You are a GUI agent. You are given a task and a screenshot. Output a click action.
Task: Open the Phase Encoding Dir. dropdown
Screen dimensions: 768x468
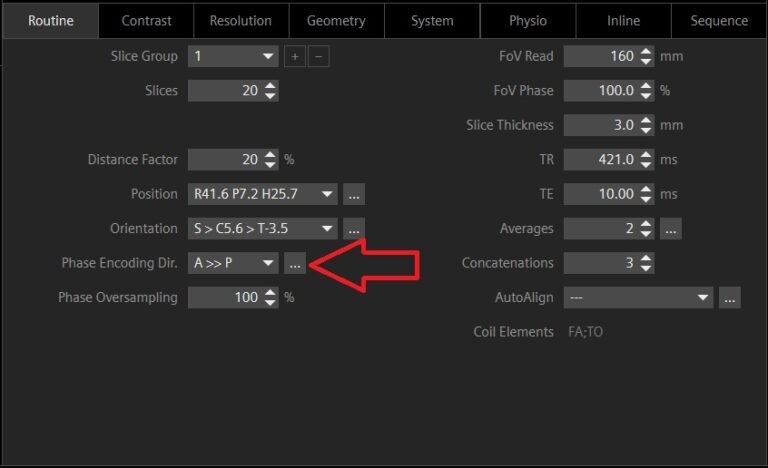pos(267,263)
